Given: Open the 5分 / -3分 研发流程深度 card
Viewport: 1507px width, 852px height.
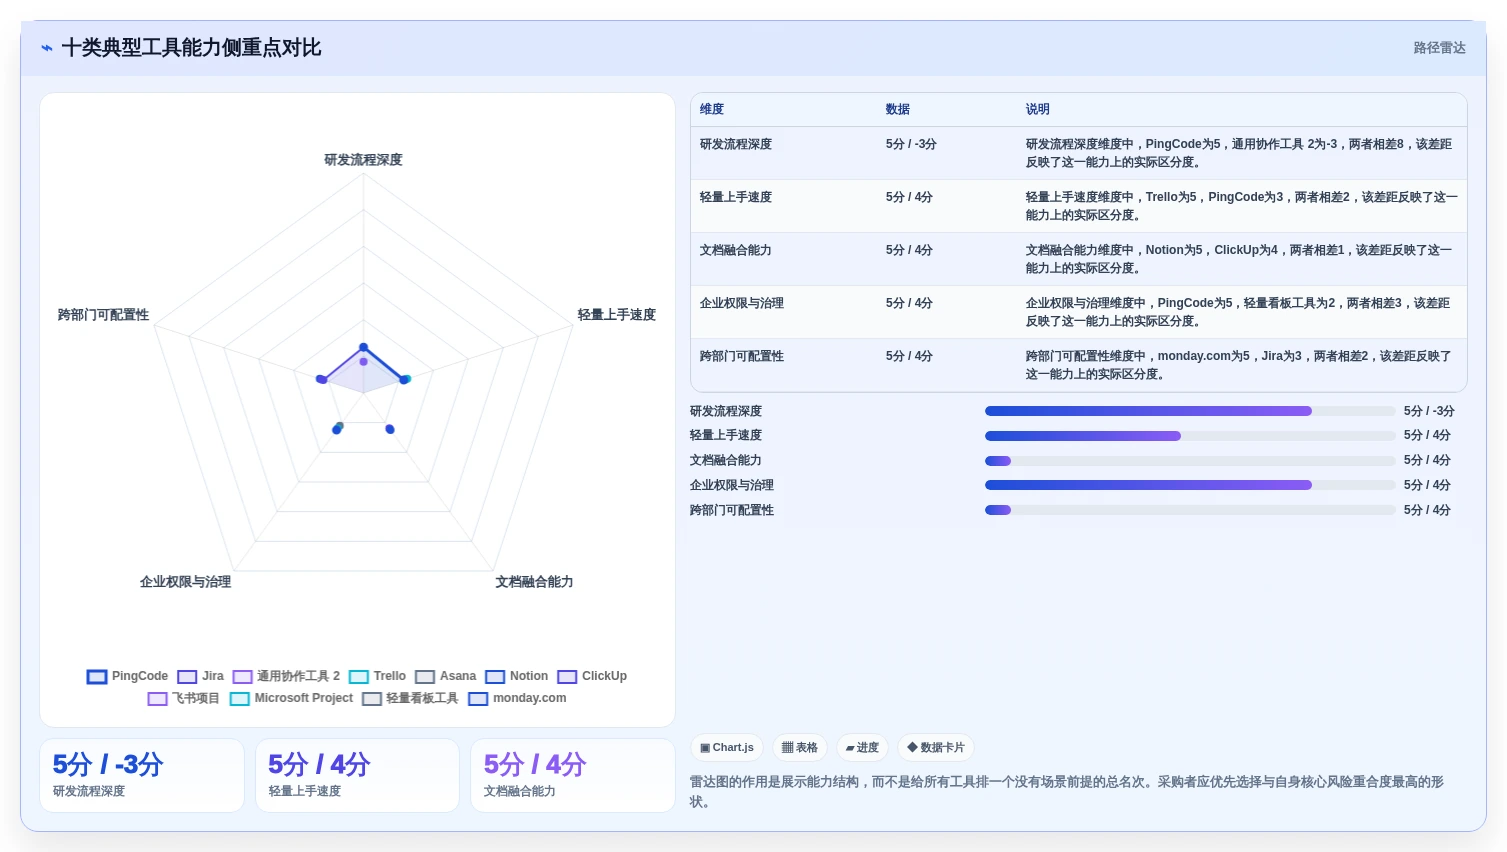Looking at the screenshot, I should pos(142,775).
